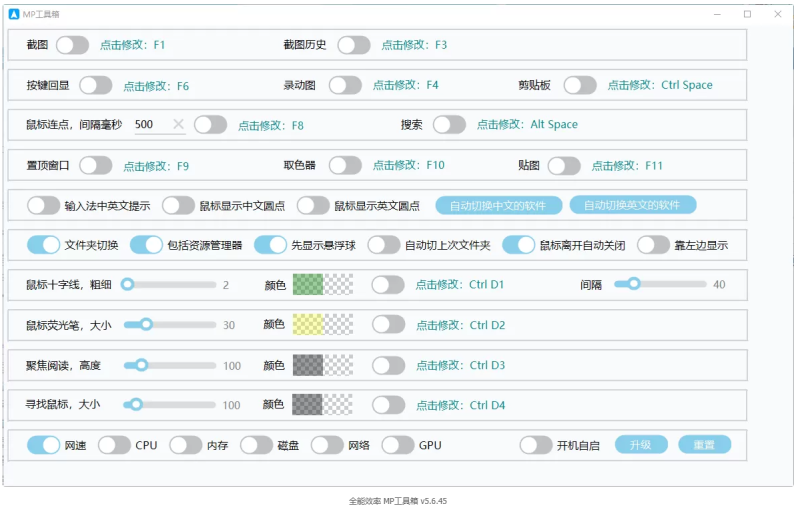Modify 搜索 hotkey Alt Space
Image resolution: width=800 pixels, height=506 pixels.
click(x=527, y=124)
